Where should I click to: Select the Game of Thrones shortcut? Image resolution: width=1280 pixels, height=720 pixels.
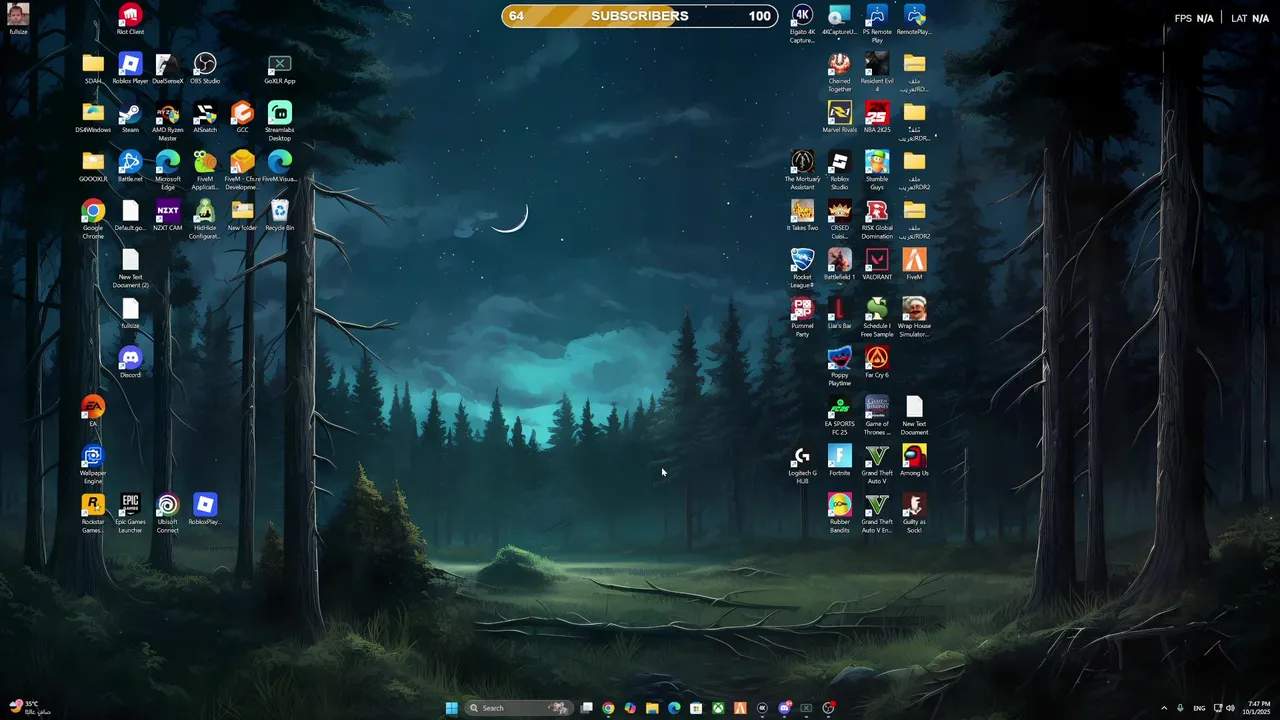(877, 416)
